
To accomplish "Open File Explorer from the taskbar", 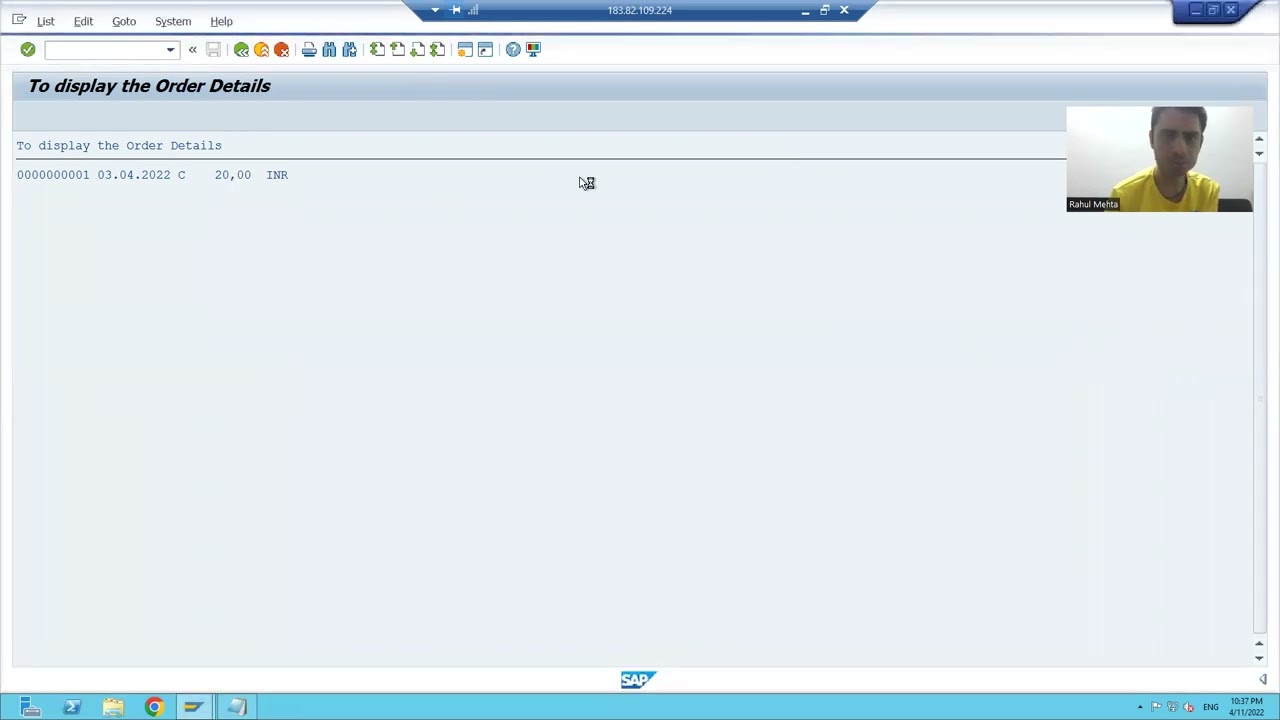I will tap(113, 707).
